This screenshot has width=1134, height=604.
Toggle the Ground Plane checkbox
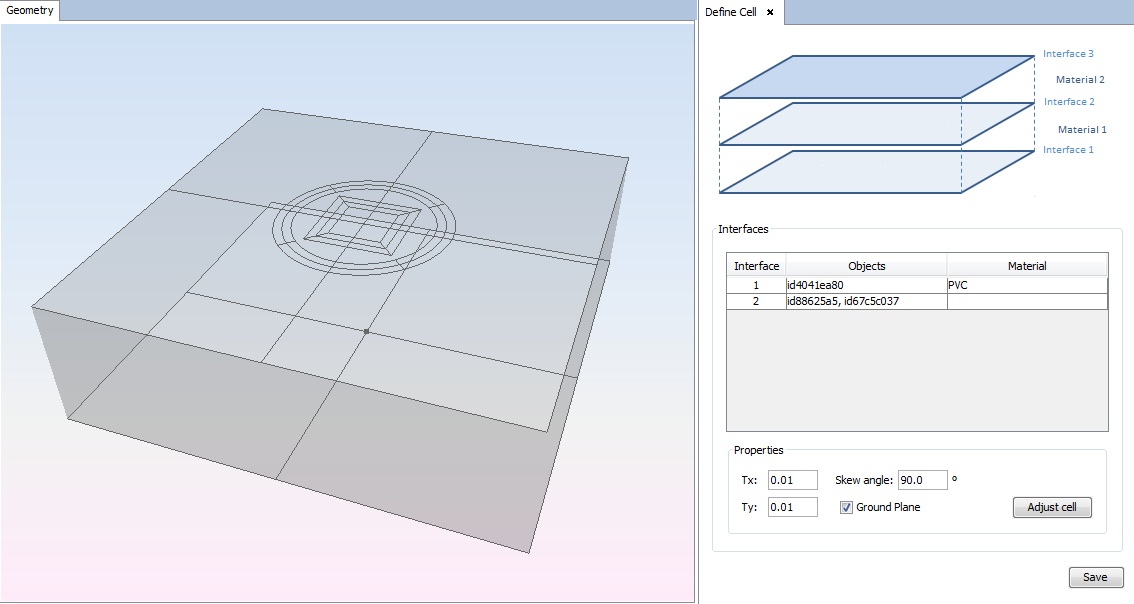(846, 507)
